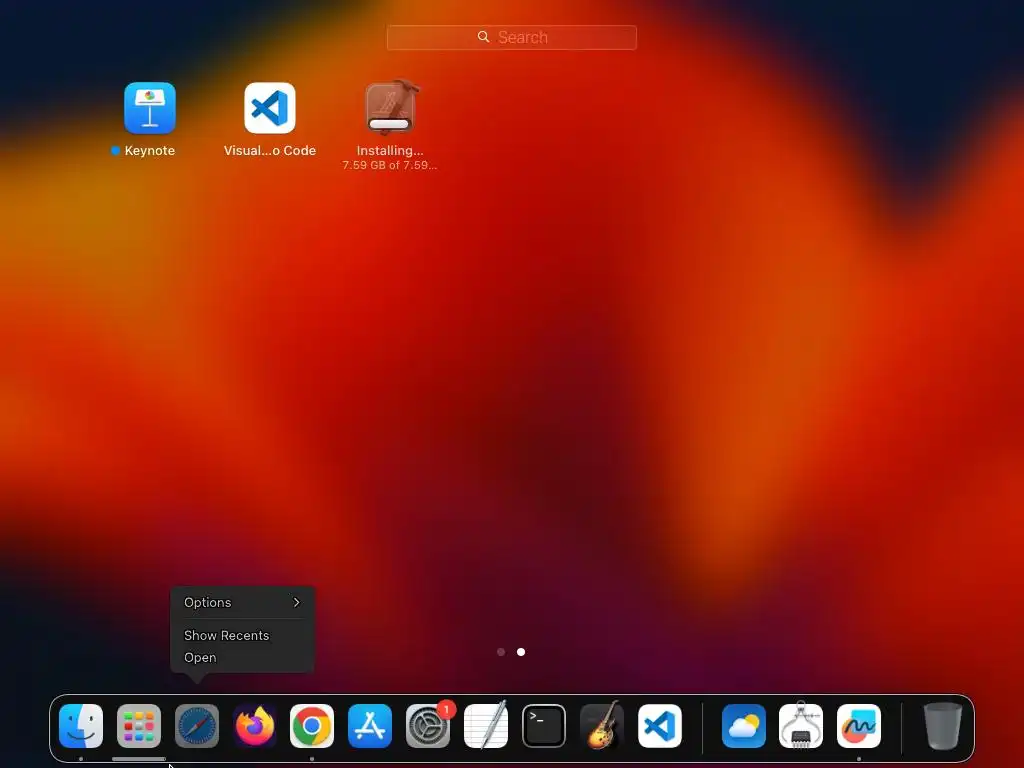This screenshot has height=768, width=1024.
Task: Launch GarageBand from the Dock
Action: pyautogui.click(x=601, y=726)
